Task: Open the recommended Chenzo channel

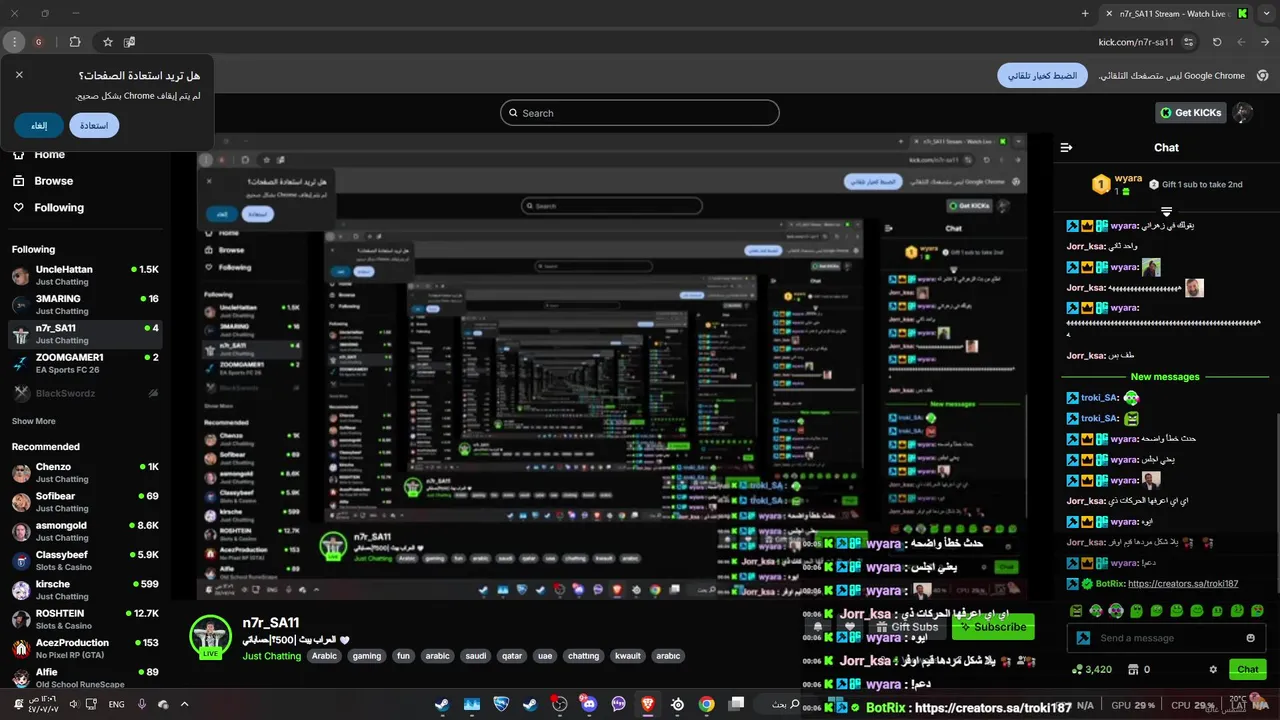Action: [x=85, y=472]
